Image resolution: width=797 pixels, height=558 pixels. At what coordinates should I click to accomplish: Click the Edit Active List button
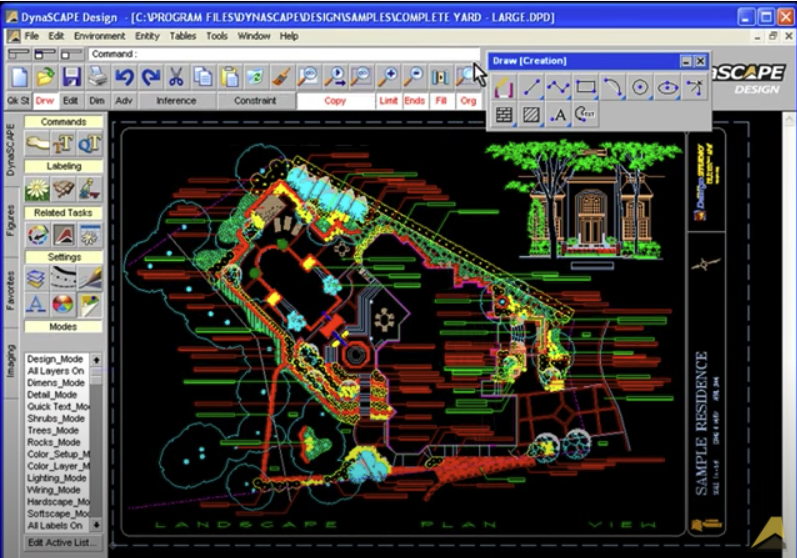point(62,542)
